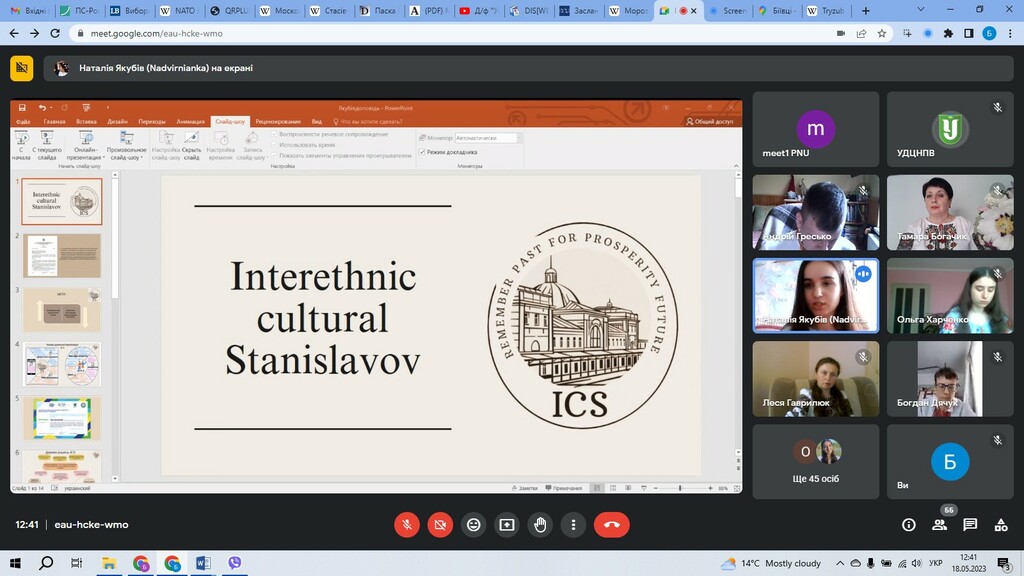Open the chat messages panel

(970, 524)
